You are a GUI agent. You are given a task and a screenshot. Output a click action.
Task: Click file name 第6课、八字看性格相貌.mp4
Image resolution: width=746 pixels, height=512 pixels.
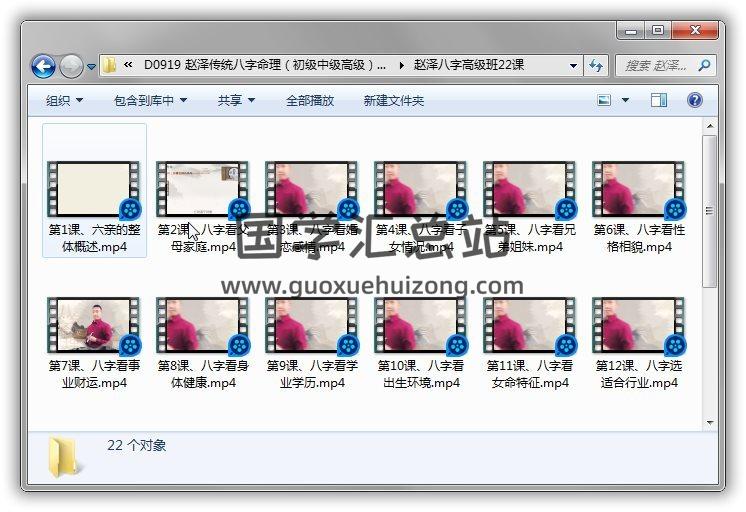coord(639,238)
